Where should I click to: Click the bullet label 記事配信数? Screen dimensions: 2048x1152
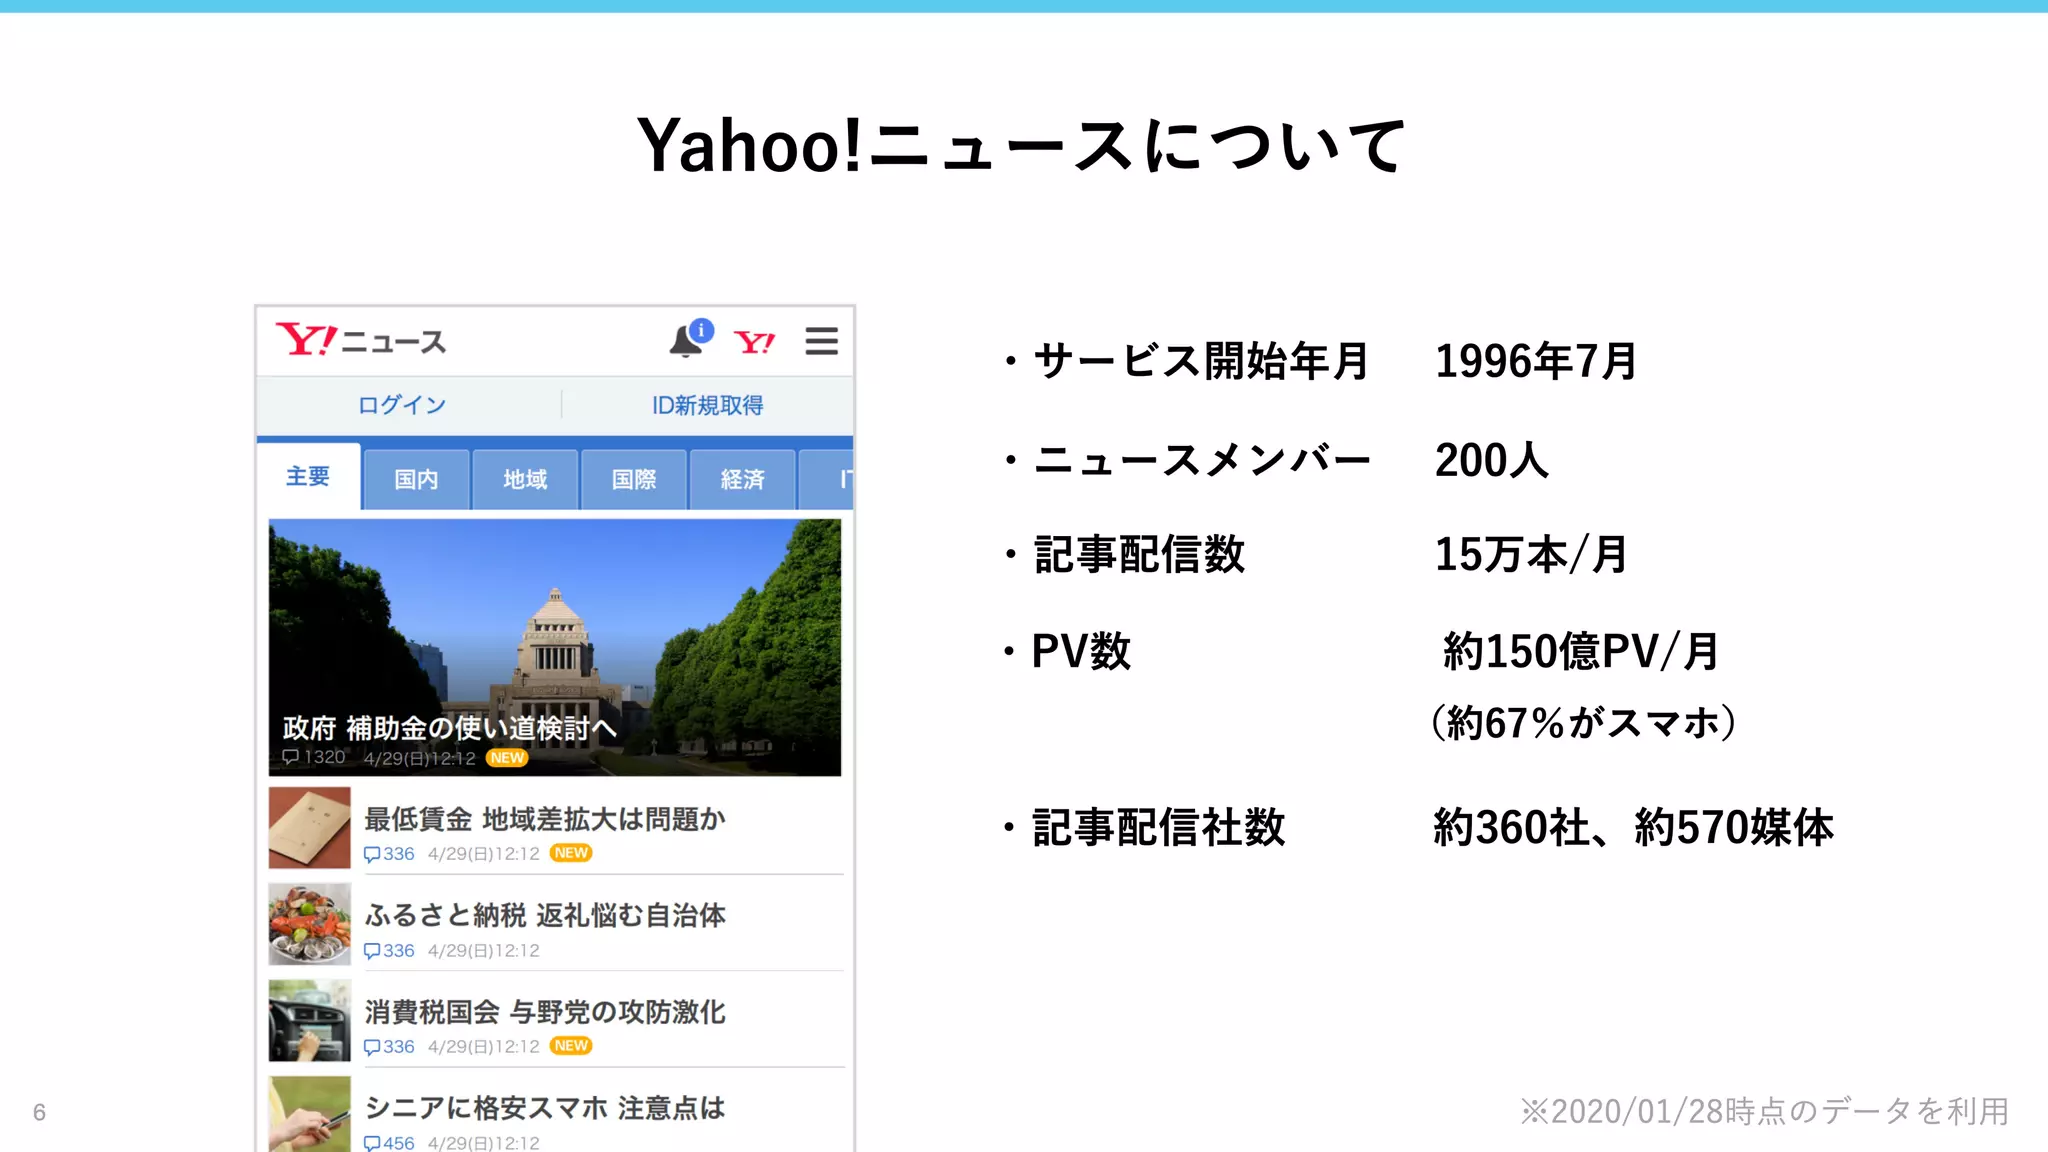pyautogui.click(x=1139, y=554)
